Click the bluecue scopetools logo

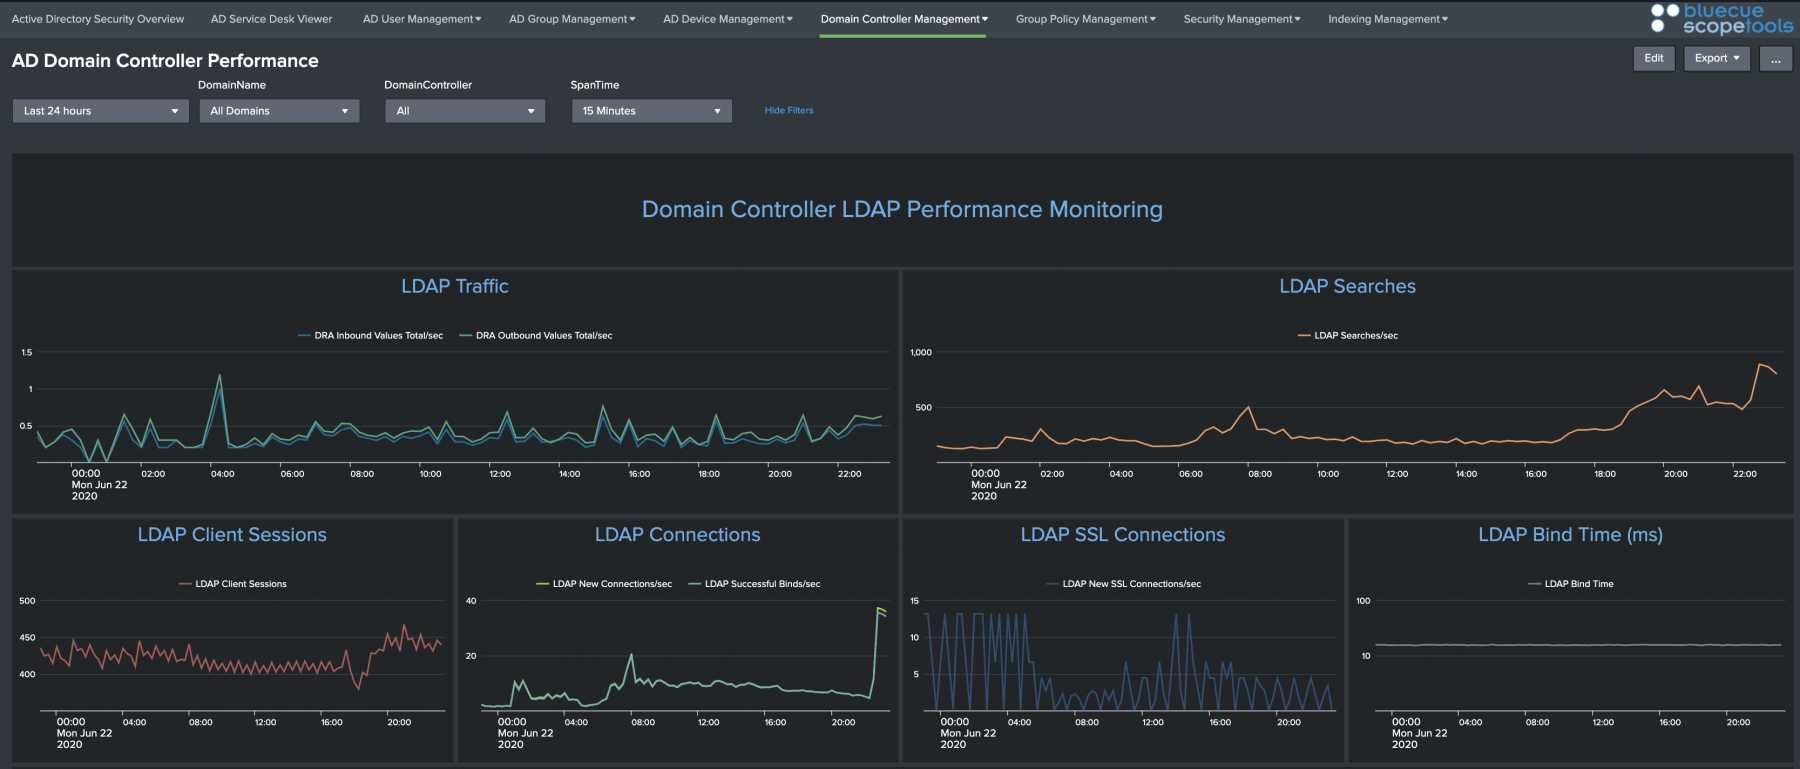(1722, 18)
